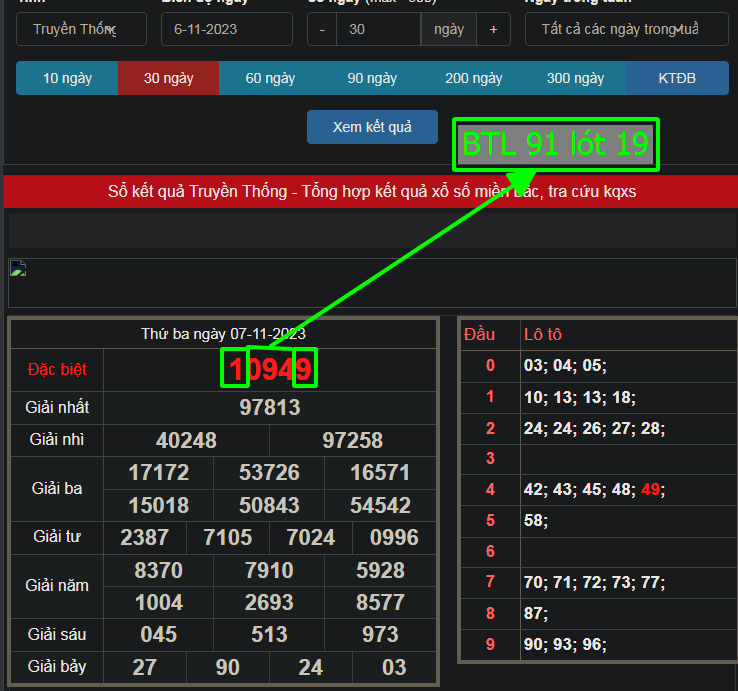Switch to the 200 ngày tab
Image resolution: width=738 pixels, height=691 pixels.
coord(474,78)
